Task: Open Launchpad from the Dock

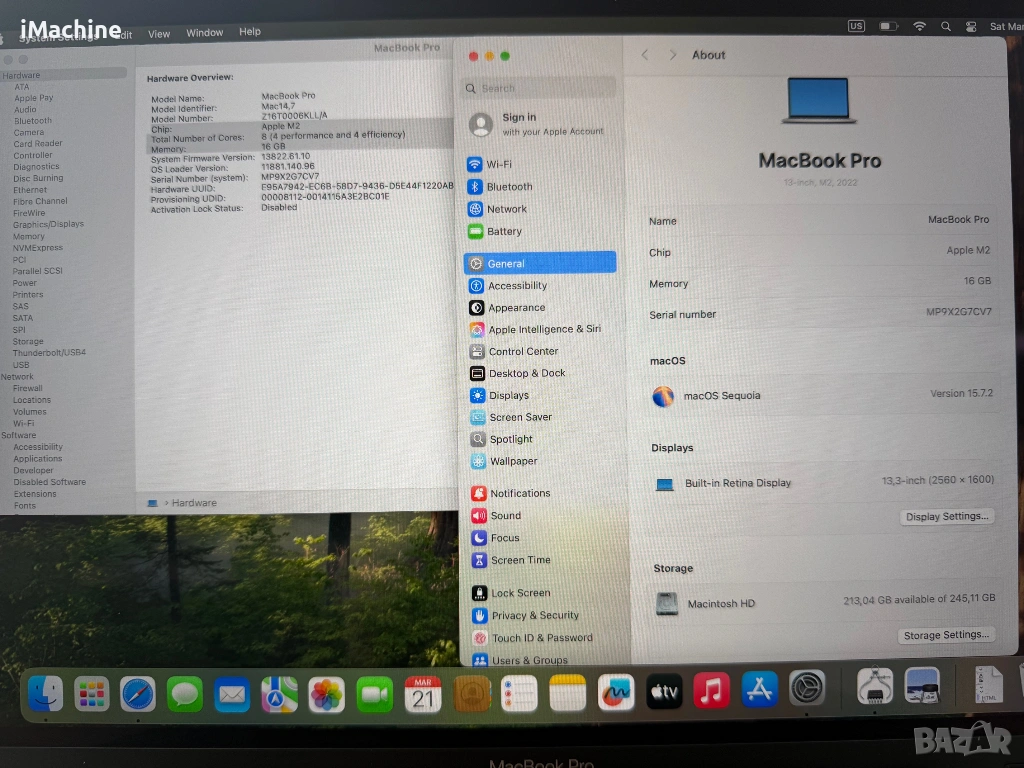Action: click(91, 694)
